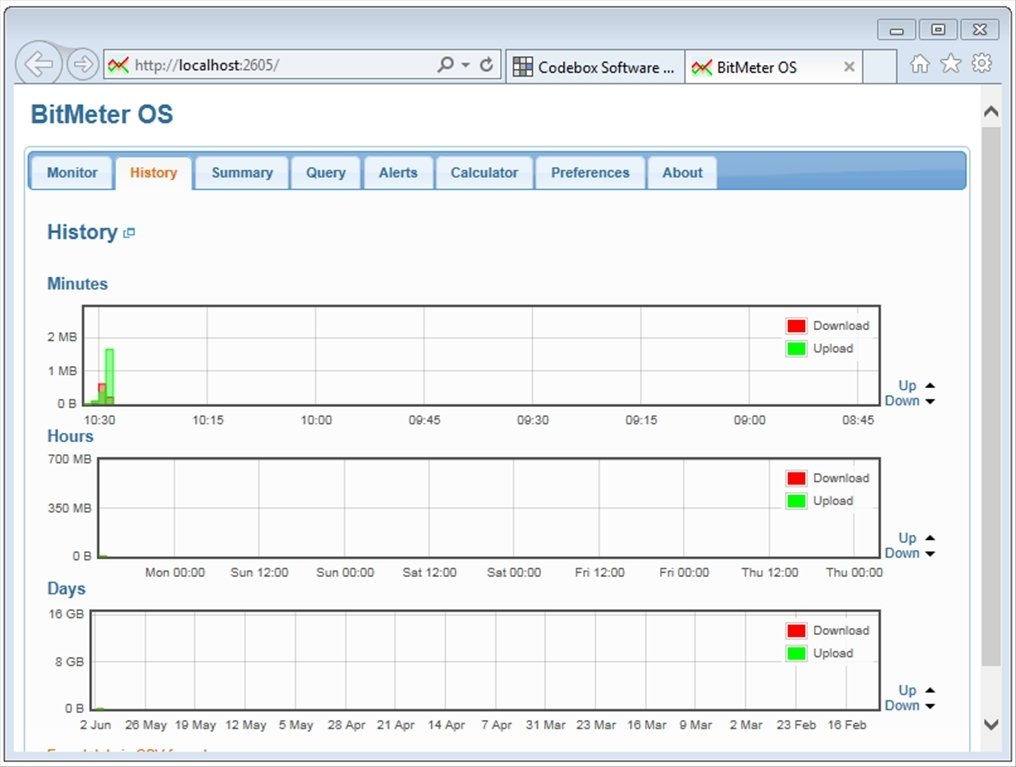Open browser Tools gear icon
This screenshot has width=1016, height=767.
pyautogui.click(x=982, y=63)
